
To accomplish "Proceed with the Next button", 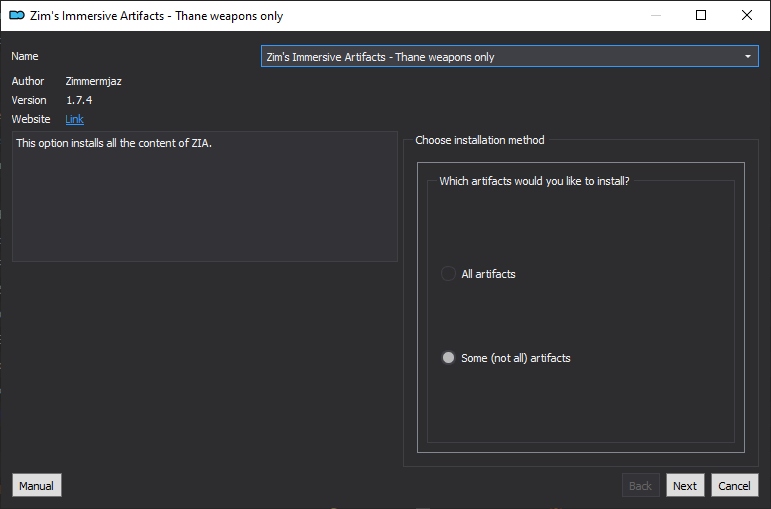I will [685, 485].
